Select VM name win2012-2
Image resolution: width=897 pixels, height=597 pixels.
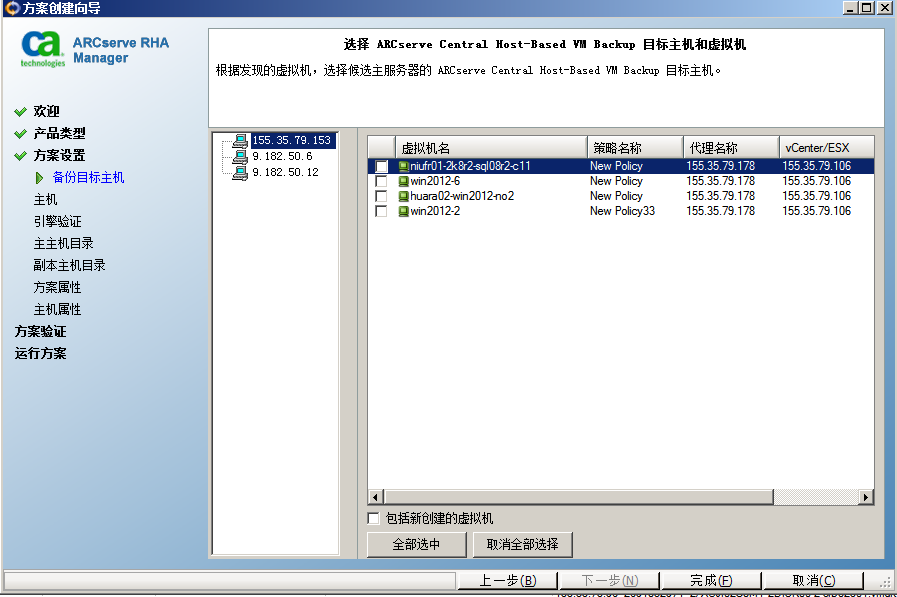tap(435, 211)
